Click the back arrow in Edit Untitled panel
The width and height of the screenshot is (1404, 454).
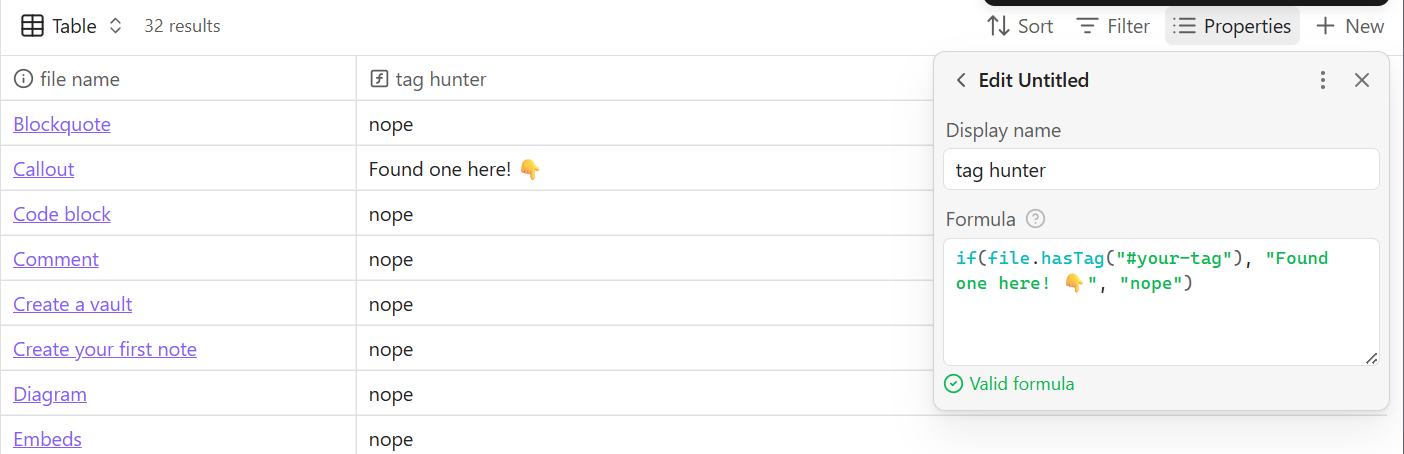pyautogui.click(x=961, y=80)
